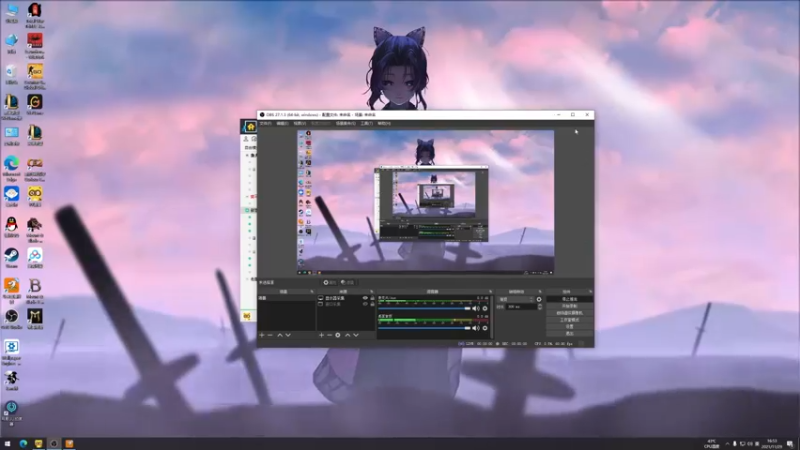Open the Scene Collection menu in OBS
800x450 pixels.
(x=345, y=123)
